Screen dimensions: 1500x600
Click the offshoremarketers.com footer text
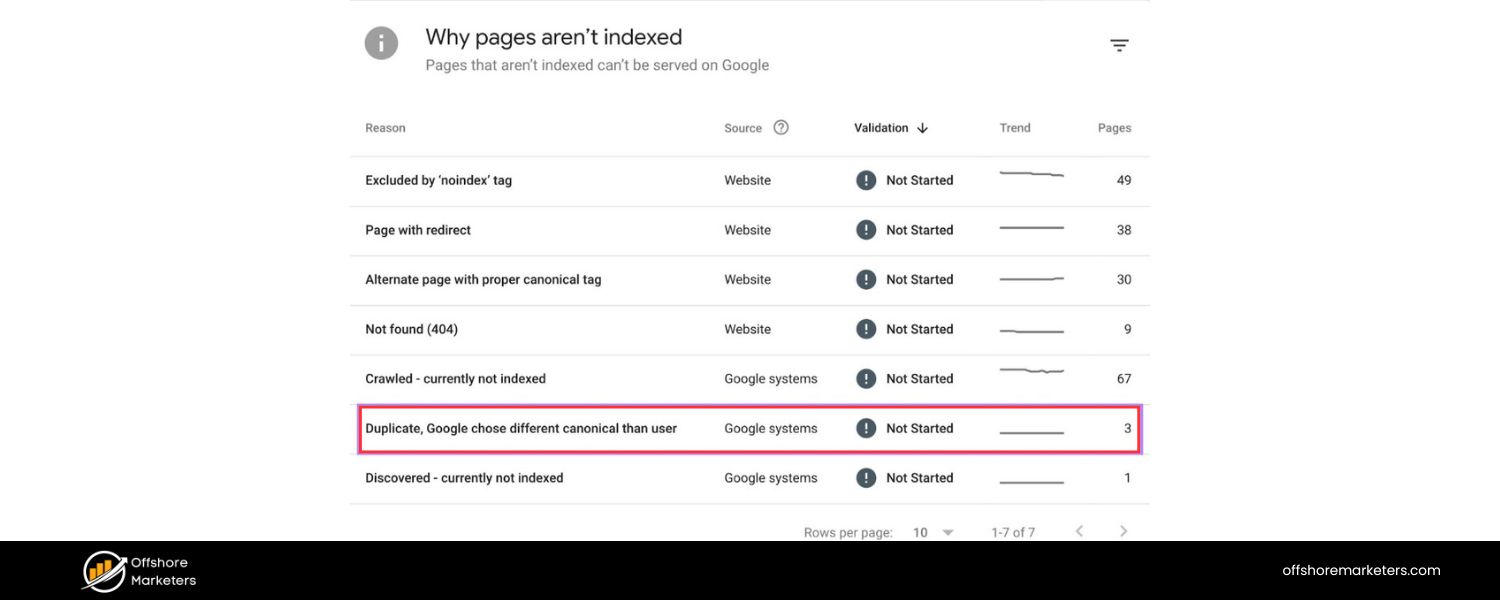[1362, 570]
